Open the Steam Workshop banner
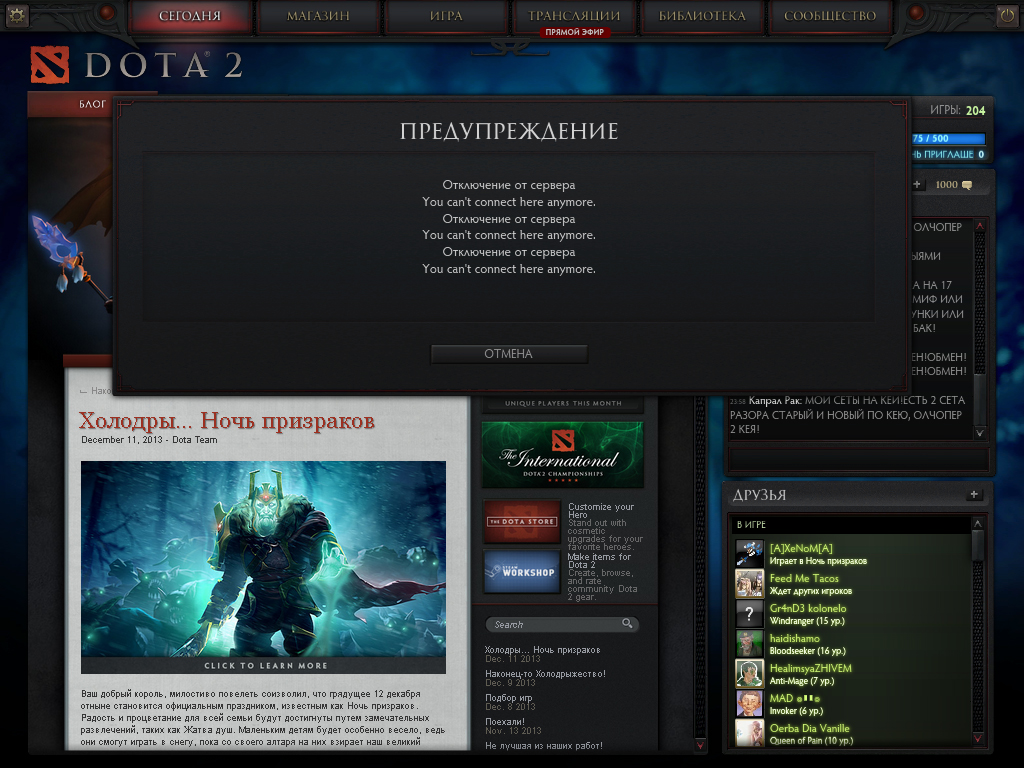This screenshot has width=1024, height=768. pos(522,571)
